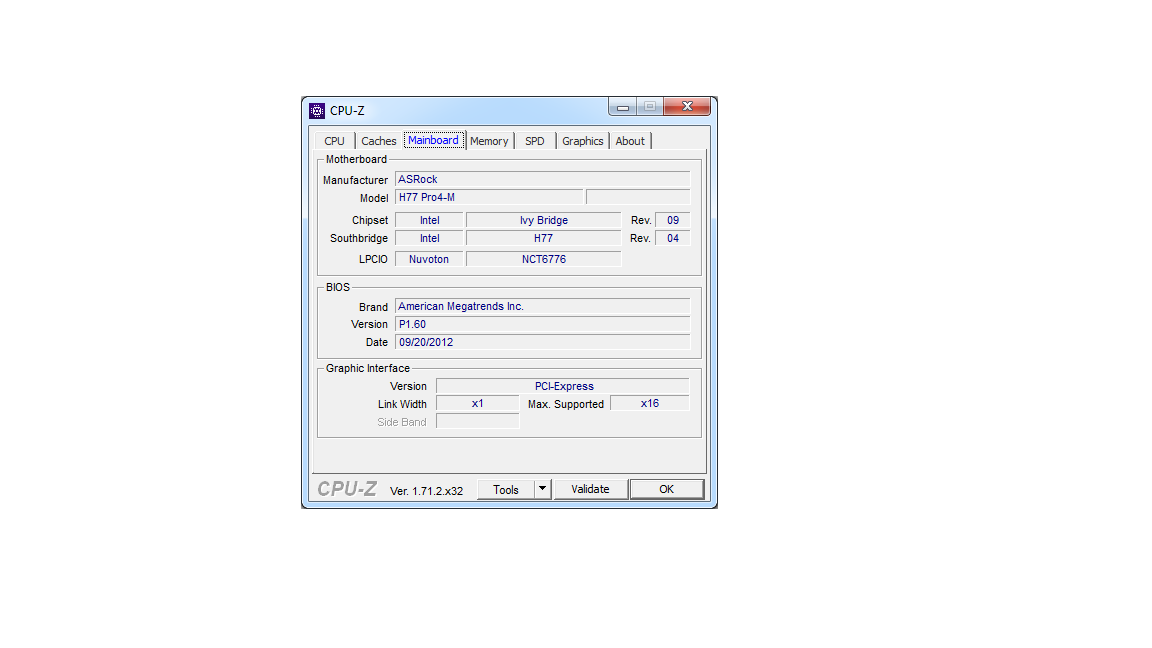Open the Caches tab
This screenshot has width=1152, height=648.
tap(378, 141)
